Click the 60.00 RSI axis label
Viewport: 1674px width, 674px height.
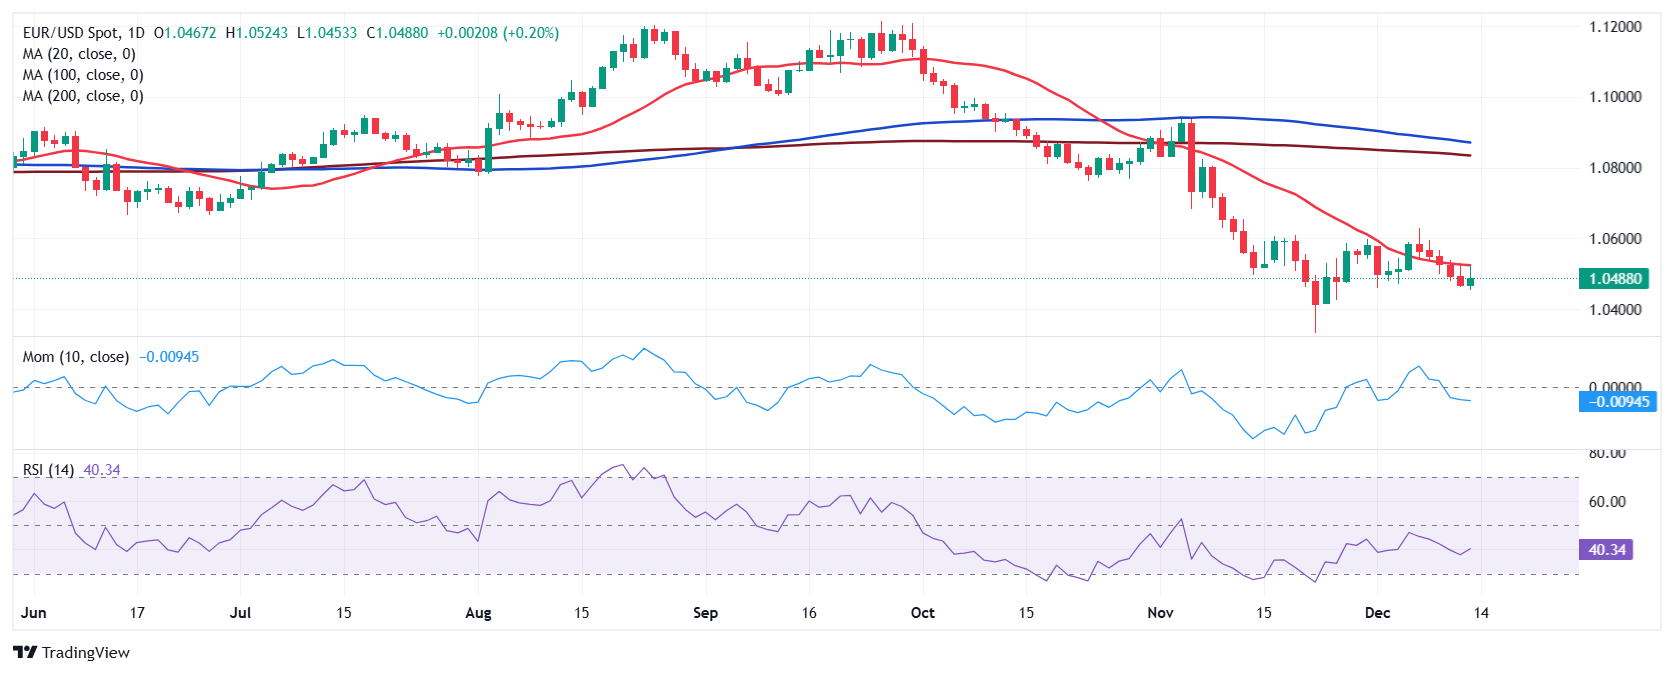tap(1607, 502)
